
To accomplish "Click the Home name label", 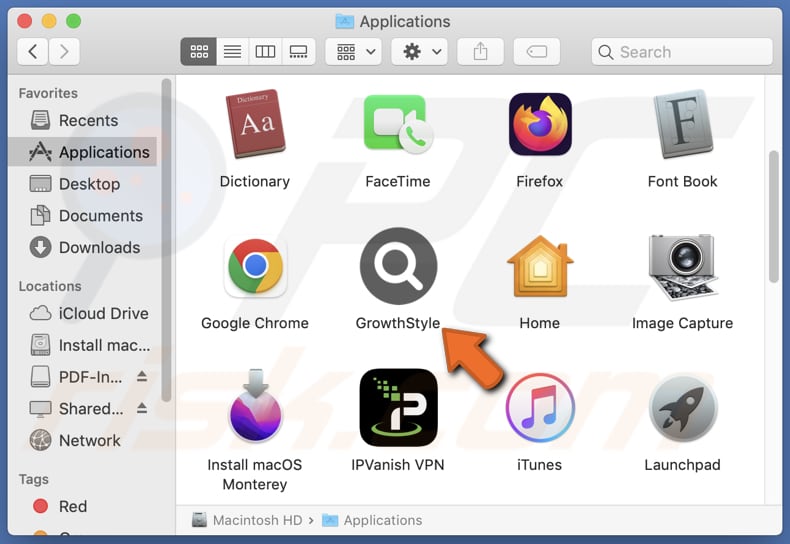I will [x=540, y=323].
